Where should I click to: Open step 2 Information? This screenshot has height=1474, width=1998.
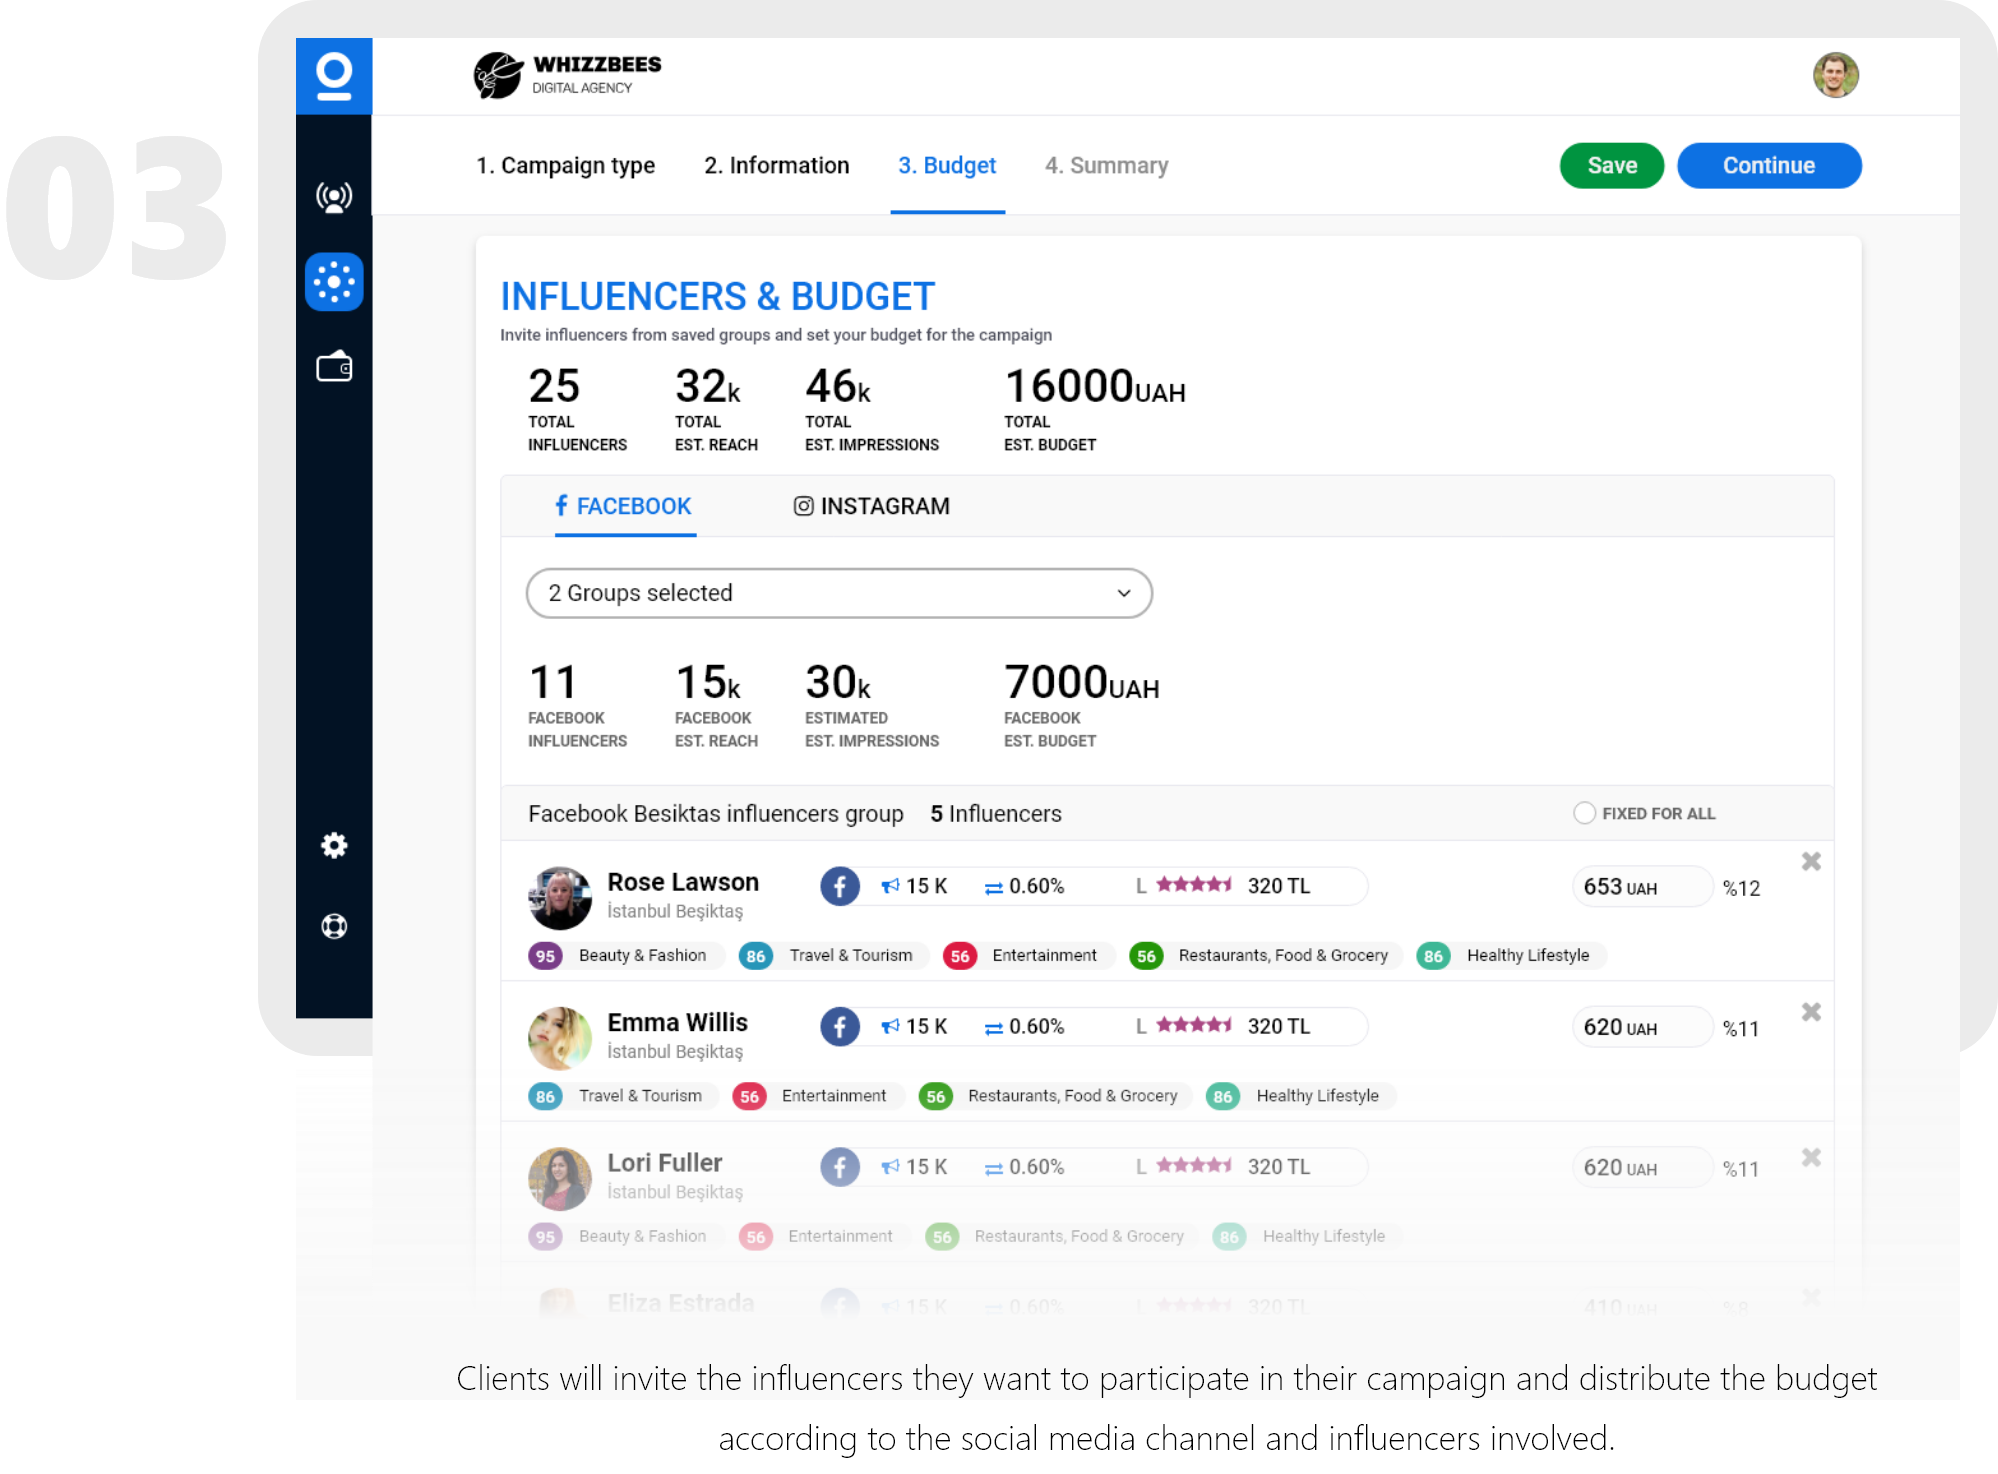point(776,165)
